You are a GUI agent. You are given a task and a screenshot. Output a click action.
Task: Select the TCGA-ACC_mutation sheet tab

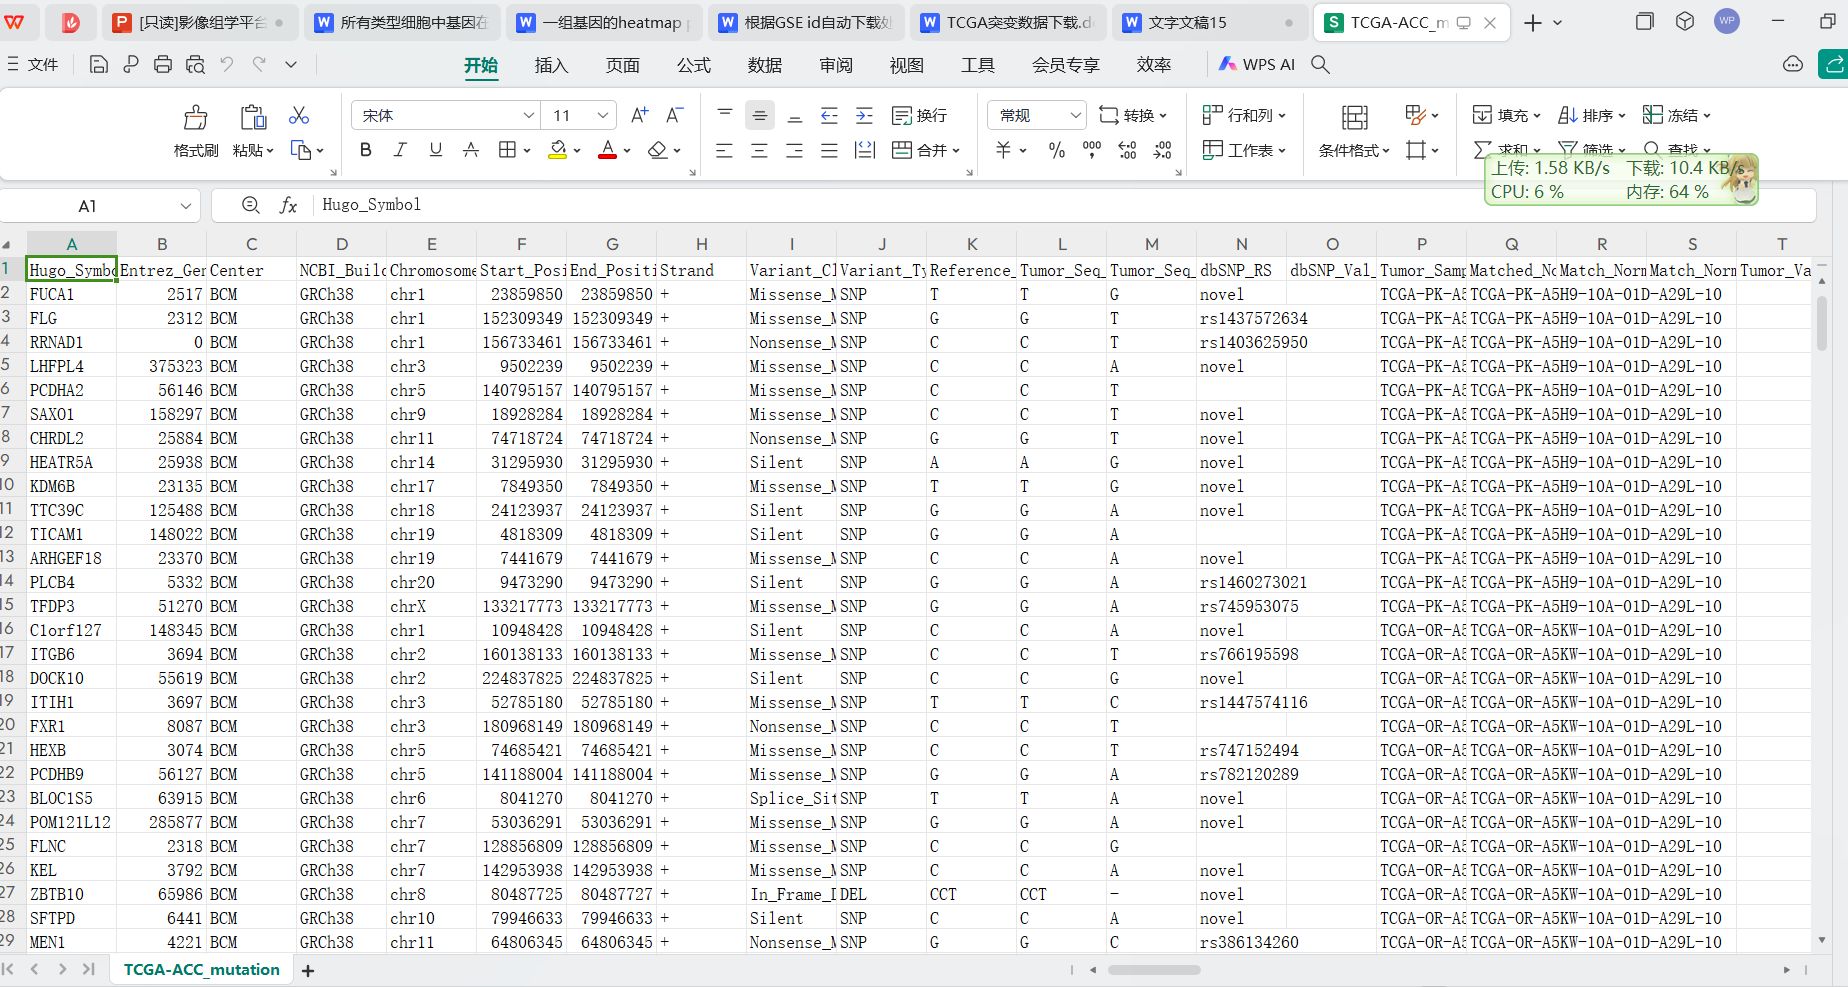(201, 970)
